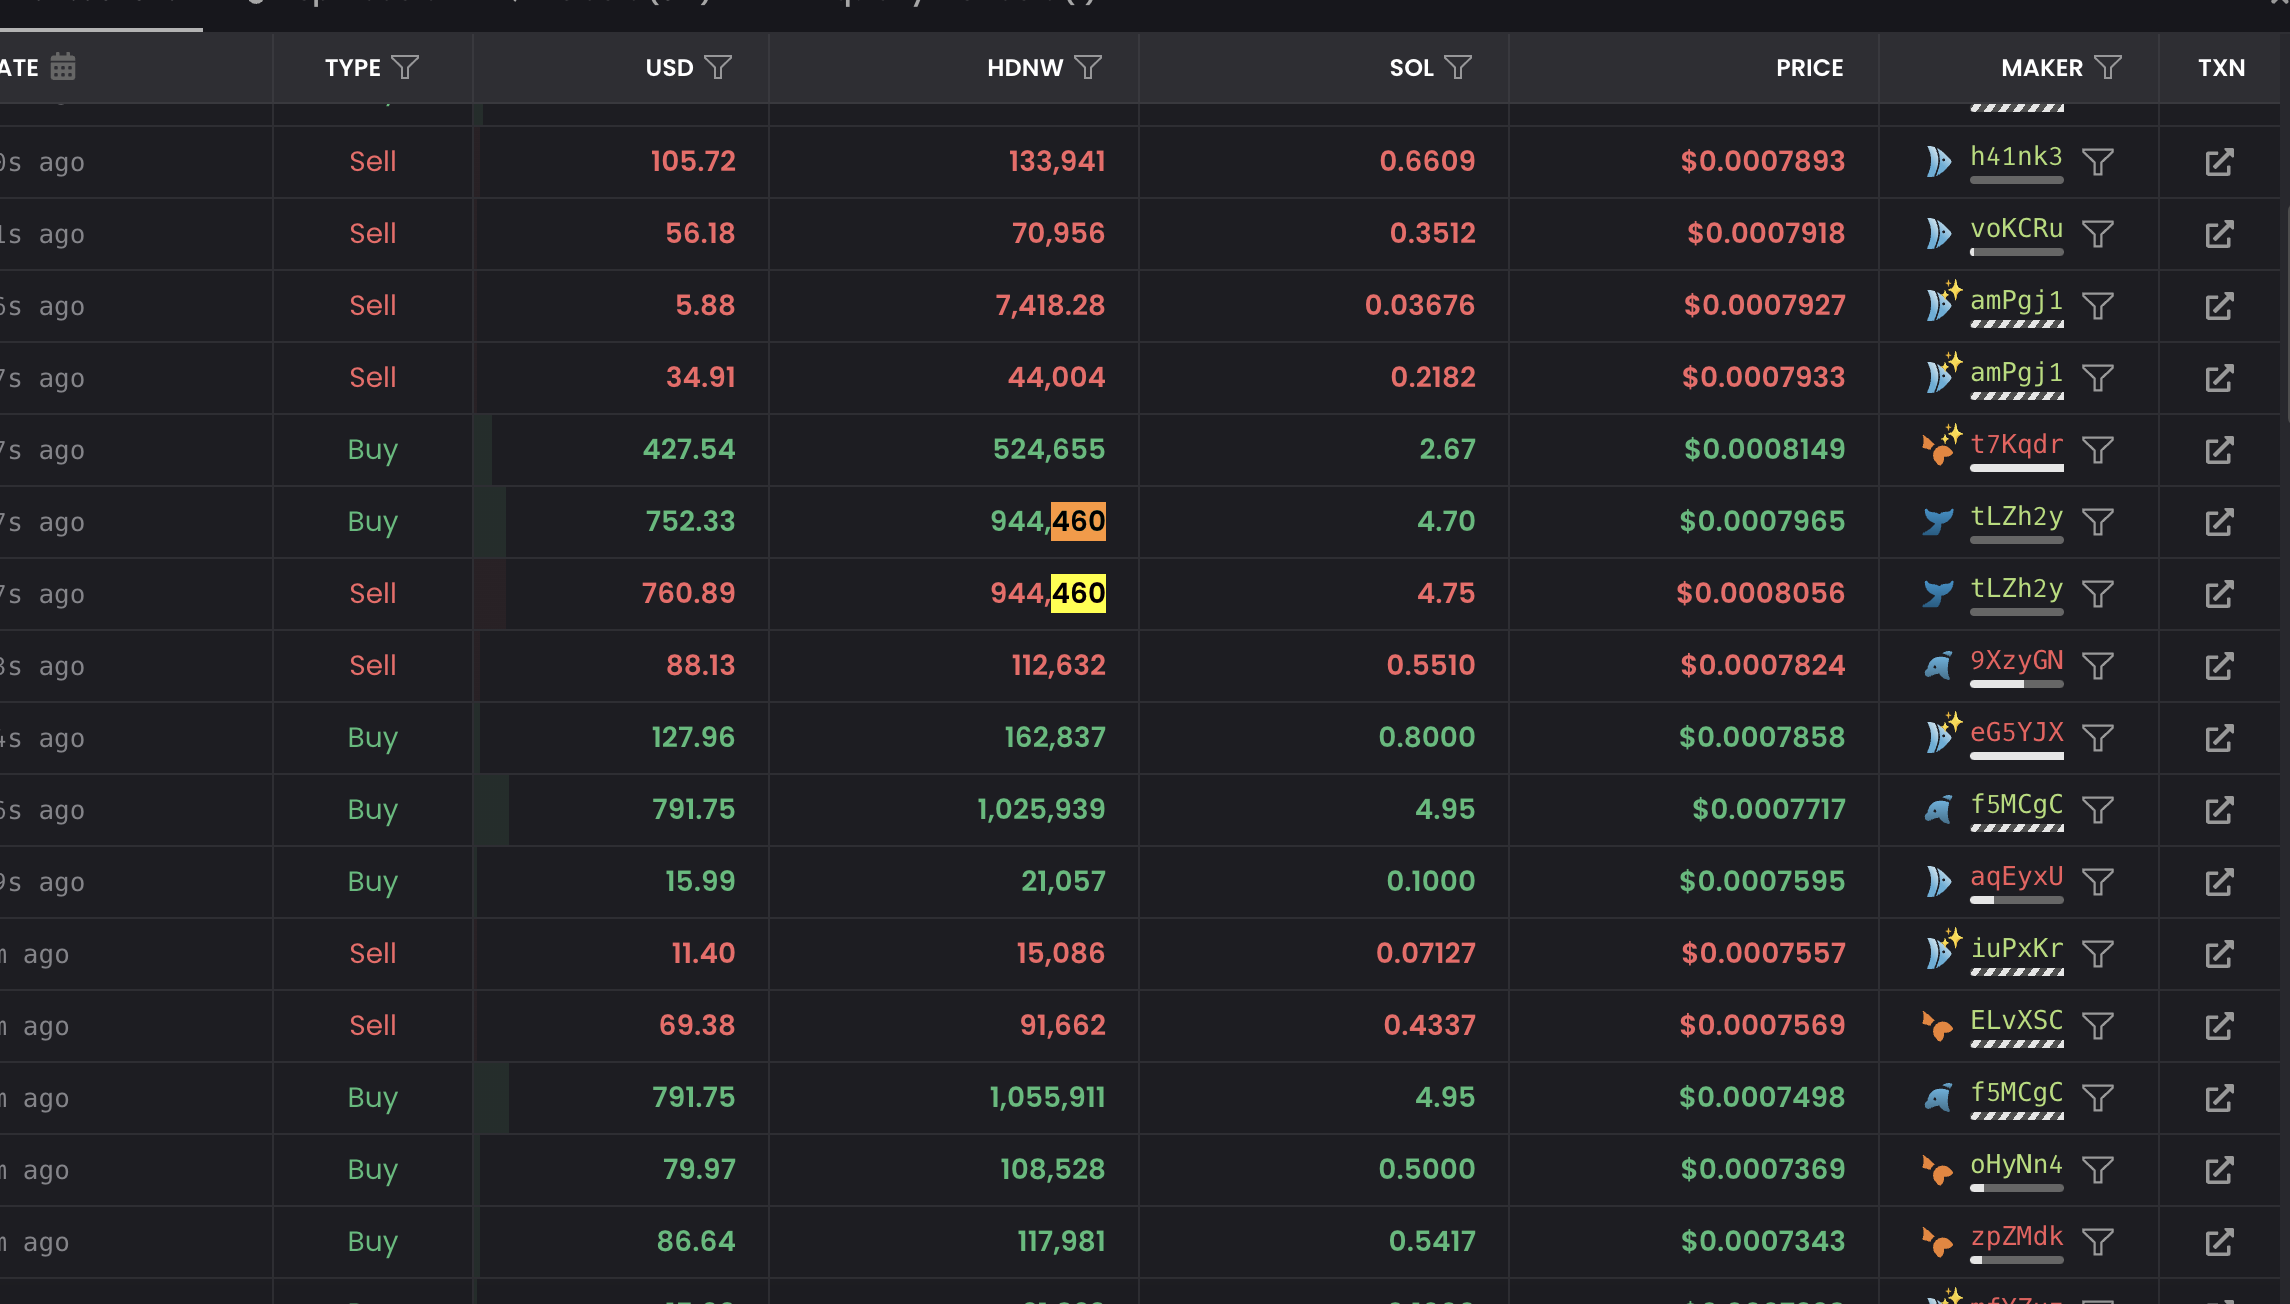Viewport: 2290px width, 1304px height.
Task: Click HDNW amount 524,655
Action: 1049,449
